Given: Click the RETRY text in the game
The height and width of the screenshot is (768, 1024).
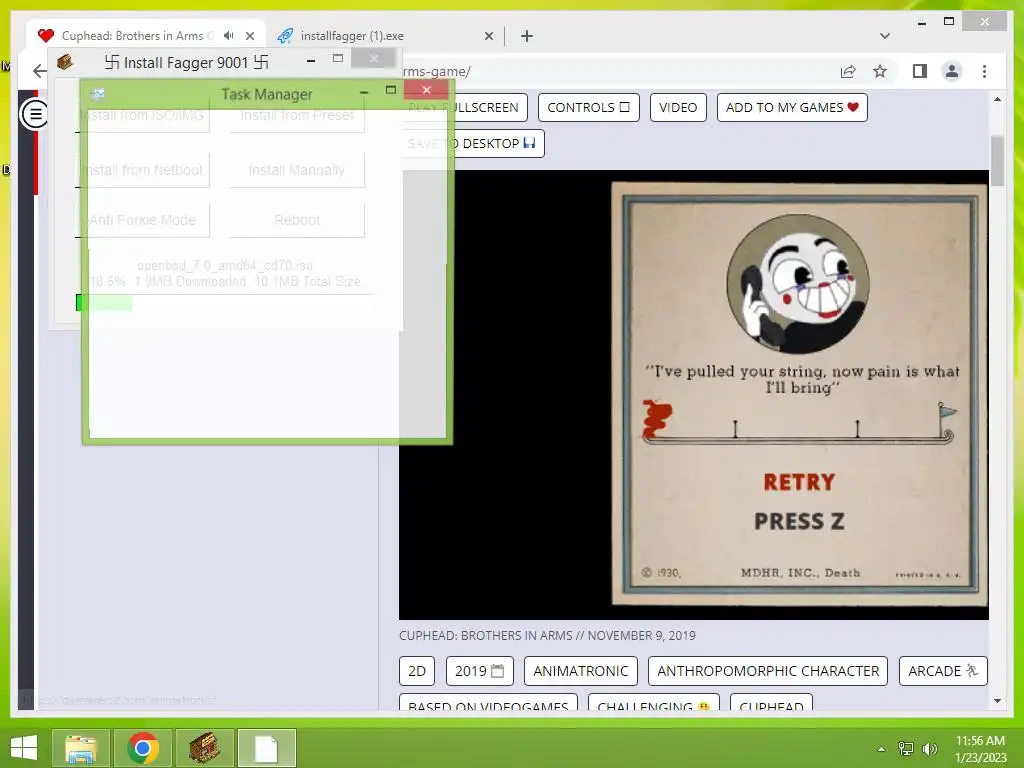Looking at the screenshot, I should tap(799, 482).
